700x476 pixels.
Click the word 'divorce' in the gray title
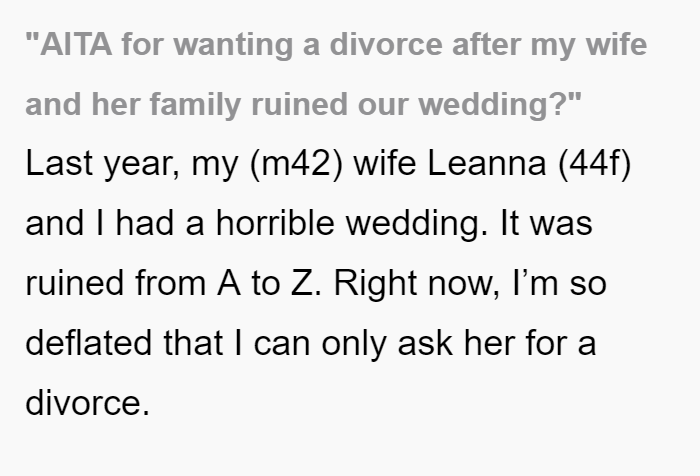[386, 45]
